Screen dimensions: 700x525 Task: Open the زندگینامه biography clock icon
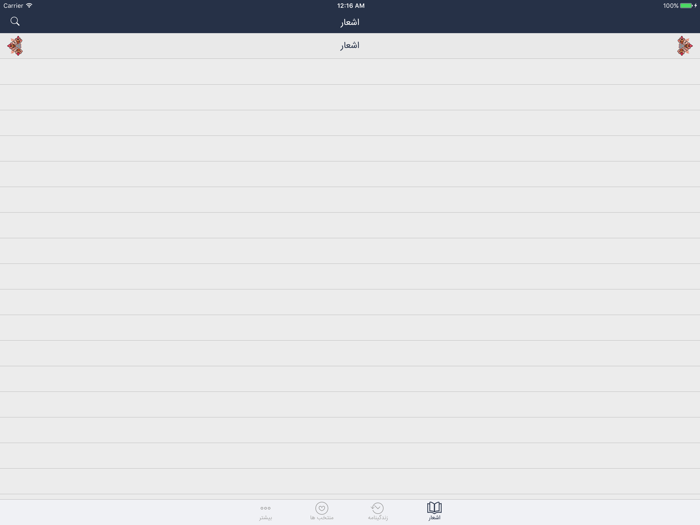[378, 508]
